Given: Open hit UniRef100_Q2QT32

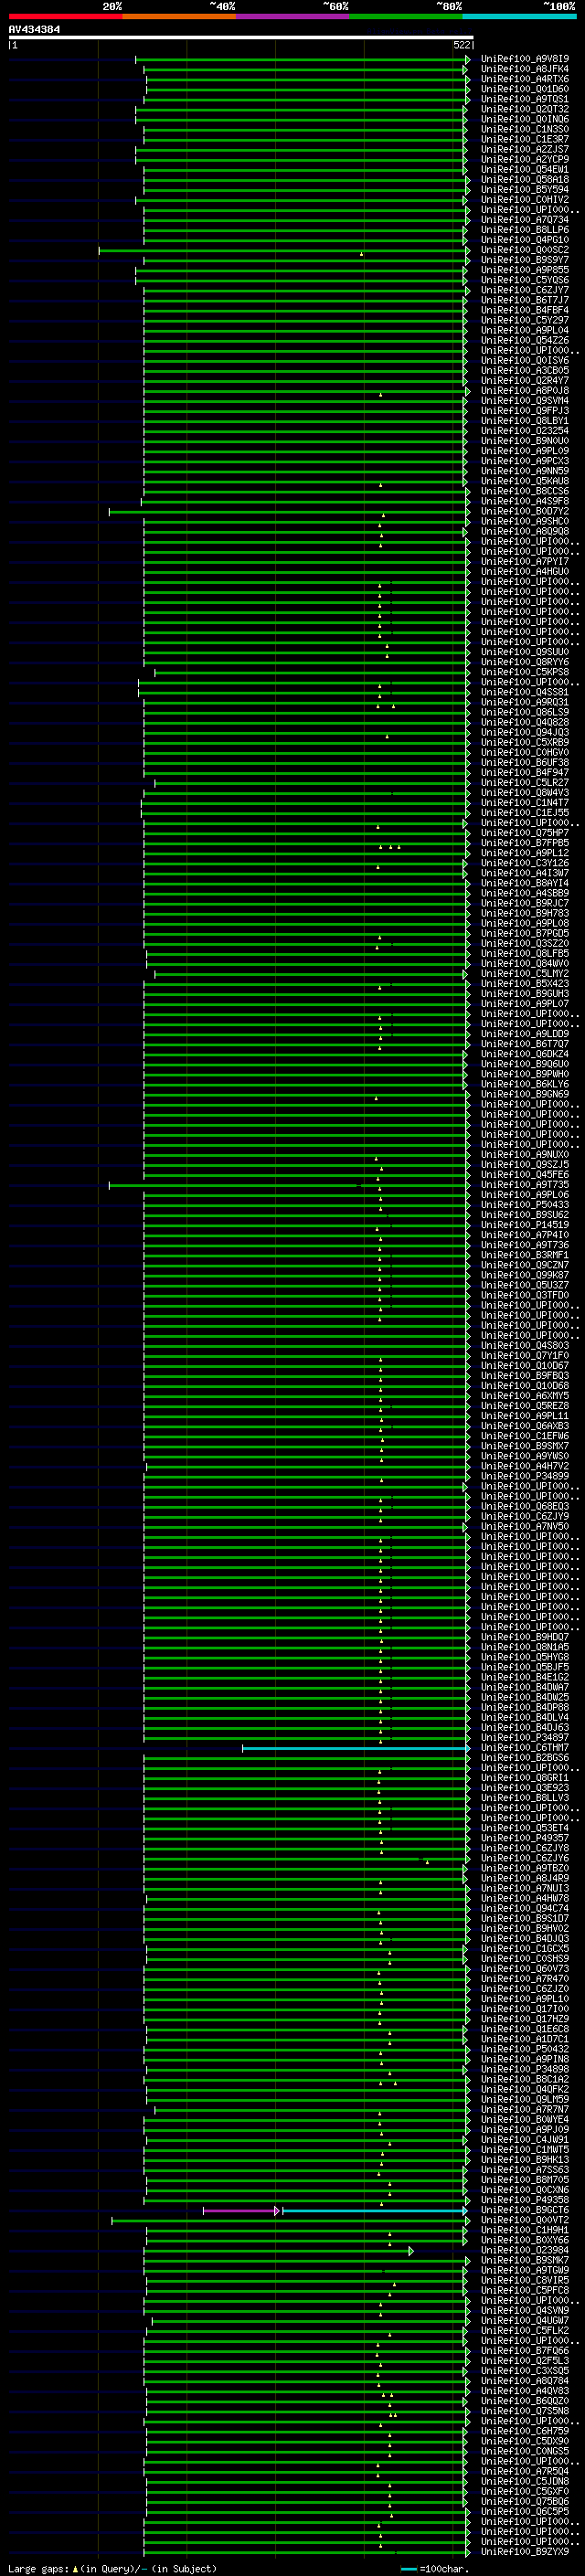Looking at the screenshot, I should 525,109.
